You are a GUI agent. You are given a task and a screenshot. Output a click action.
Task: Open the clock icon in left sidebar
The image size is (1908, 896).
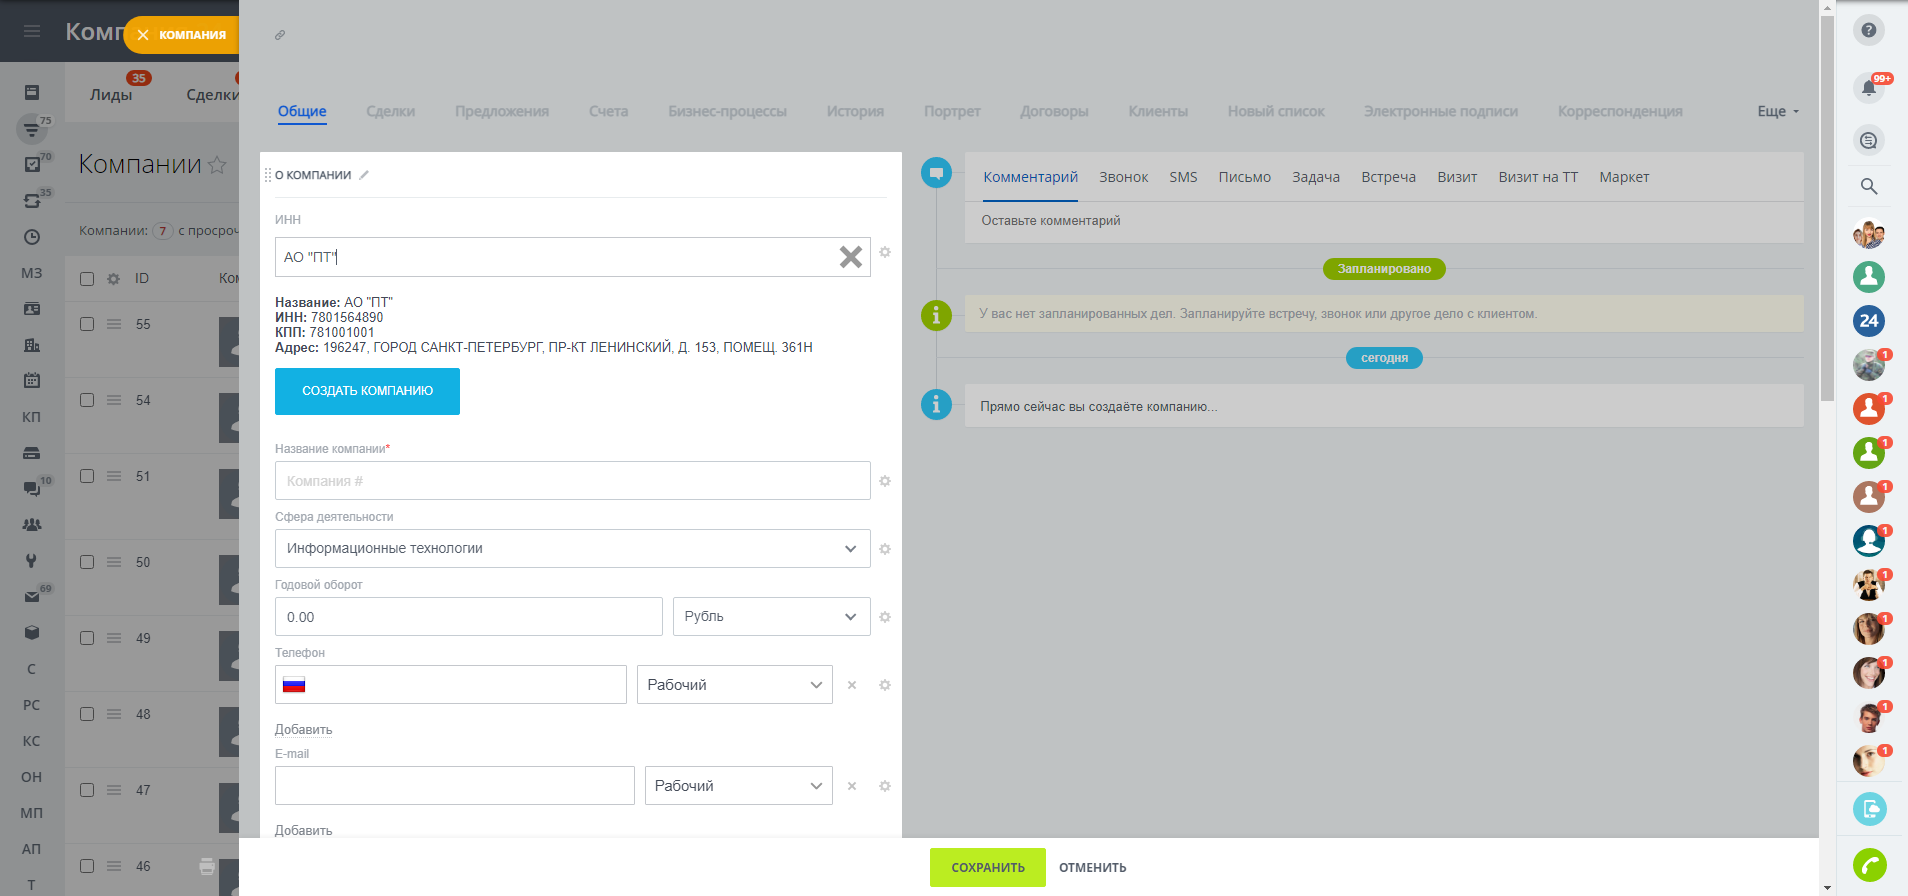[x=32, y=237]
